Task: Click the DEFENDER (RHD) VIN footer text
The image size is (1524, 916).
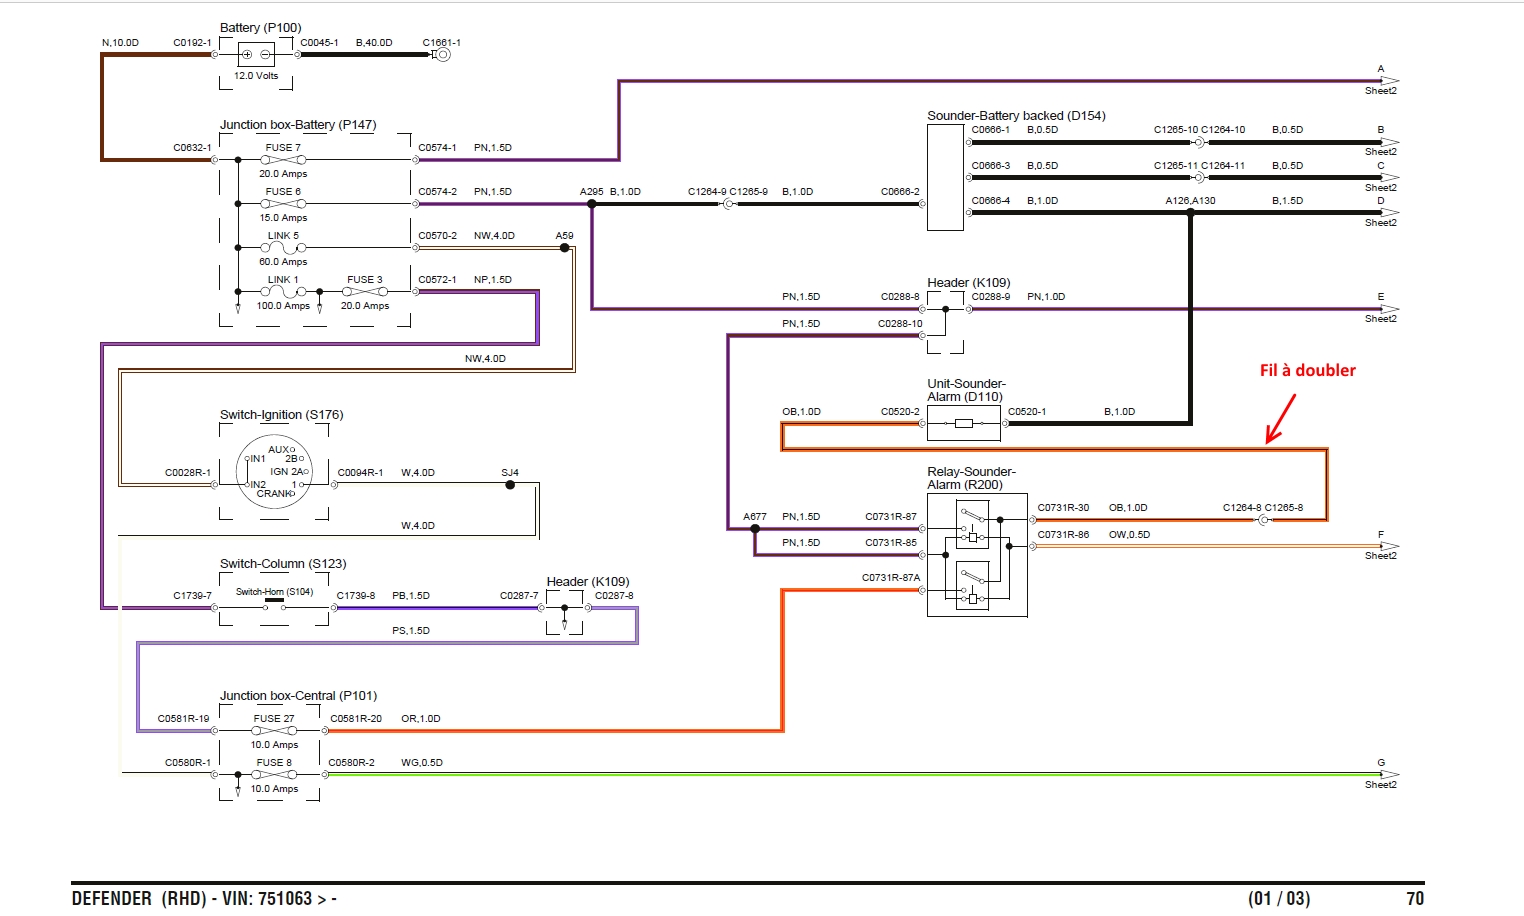Action: 204,898
